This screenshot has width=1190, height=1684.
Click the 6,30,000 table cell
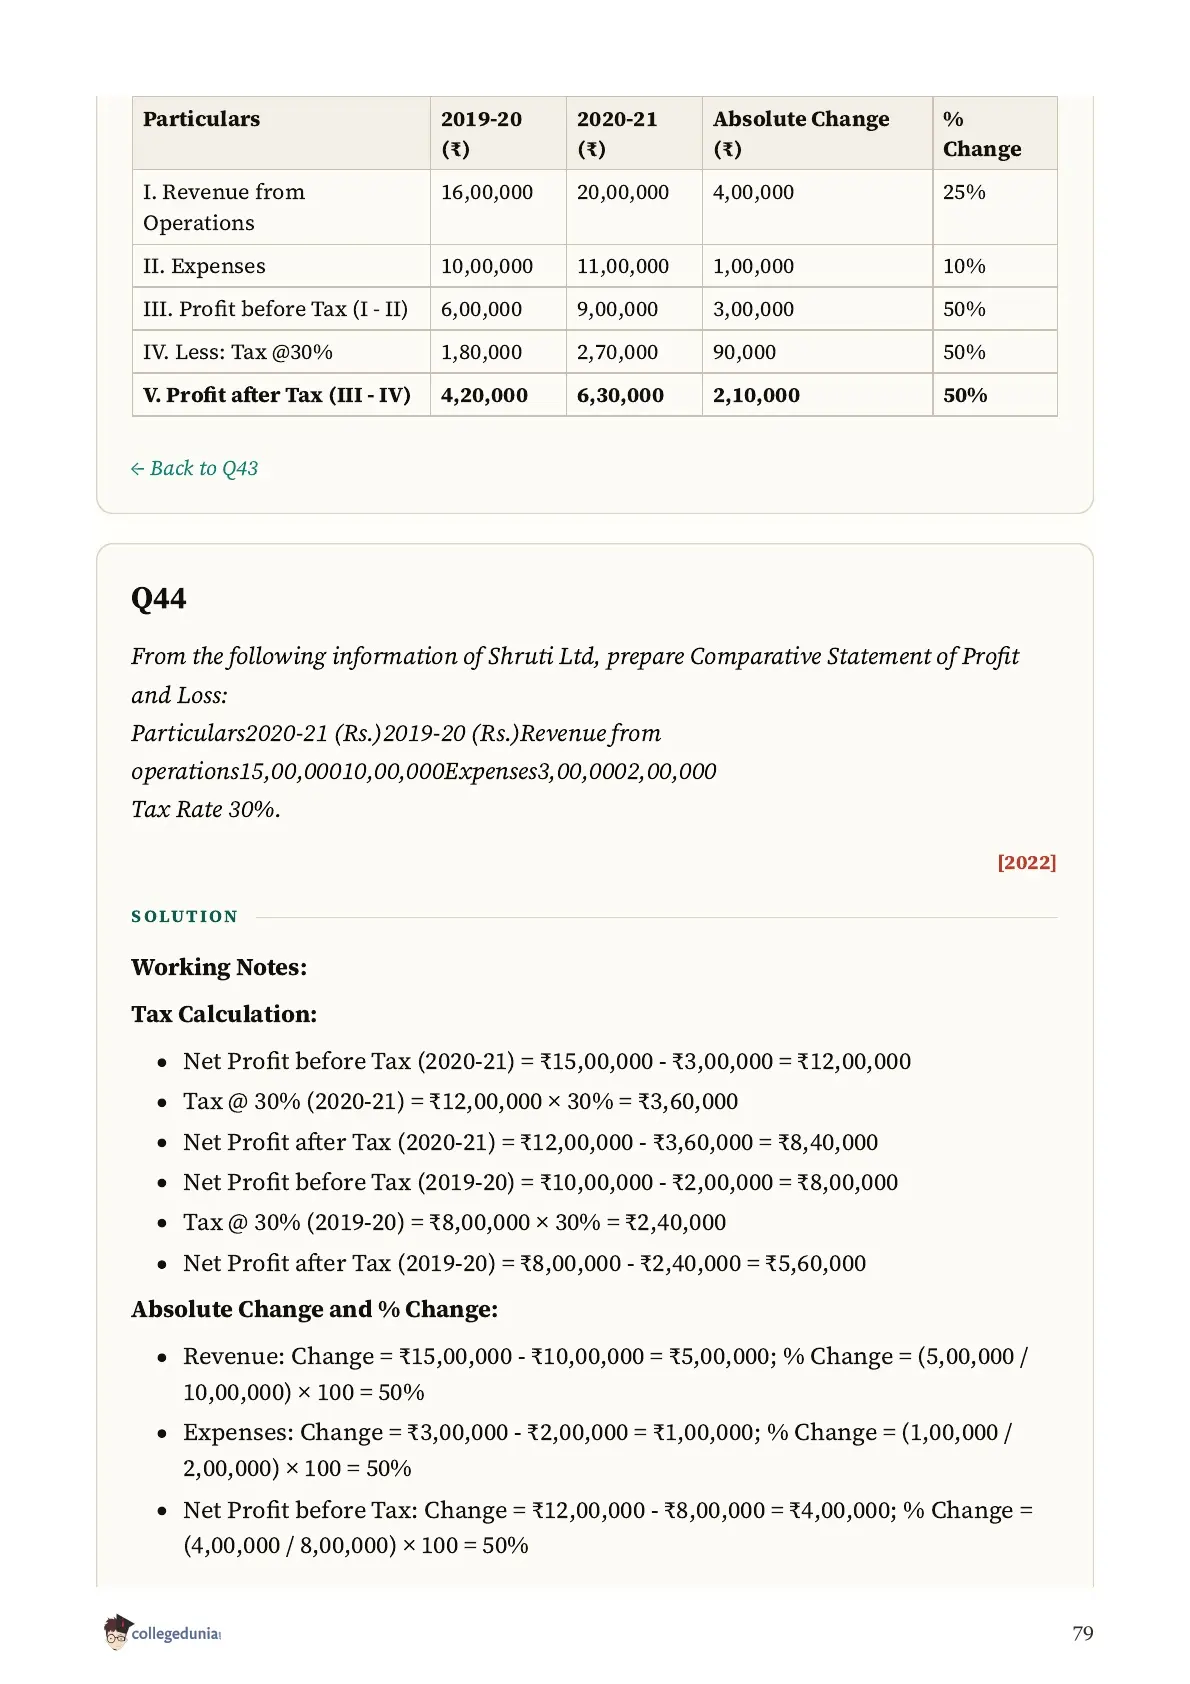point(620,395)
